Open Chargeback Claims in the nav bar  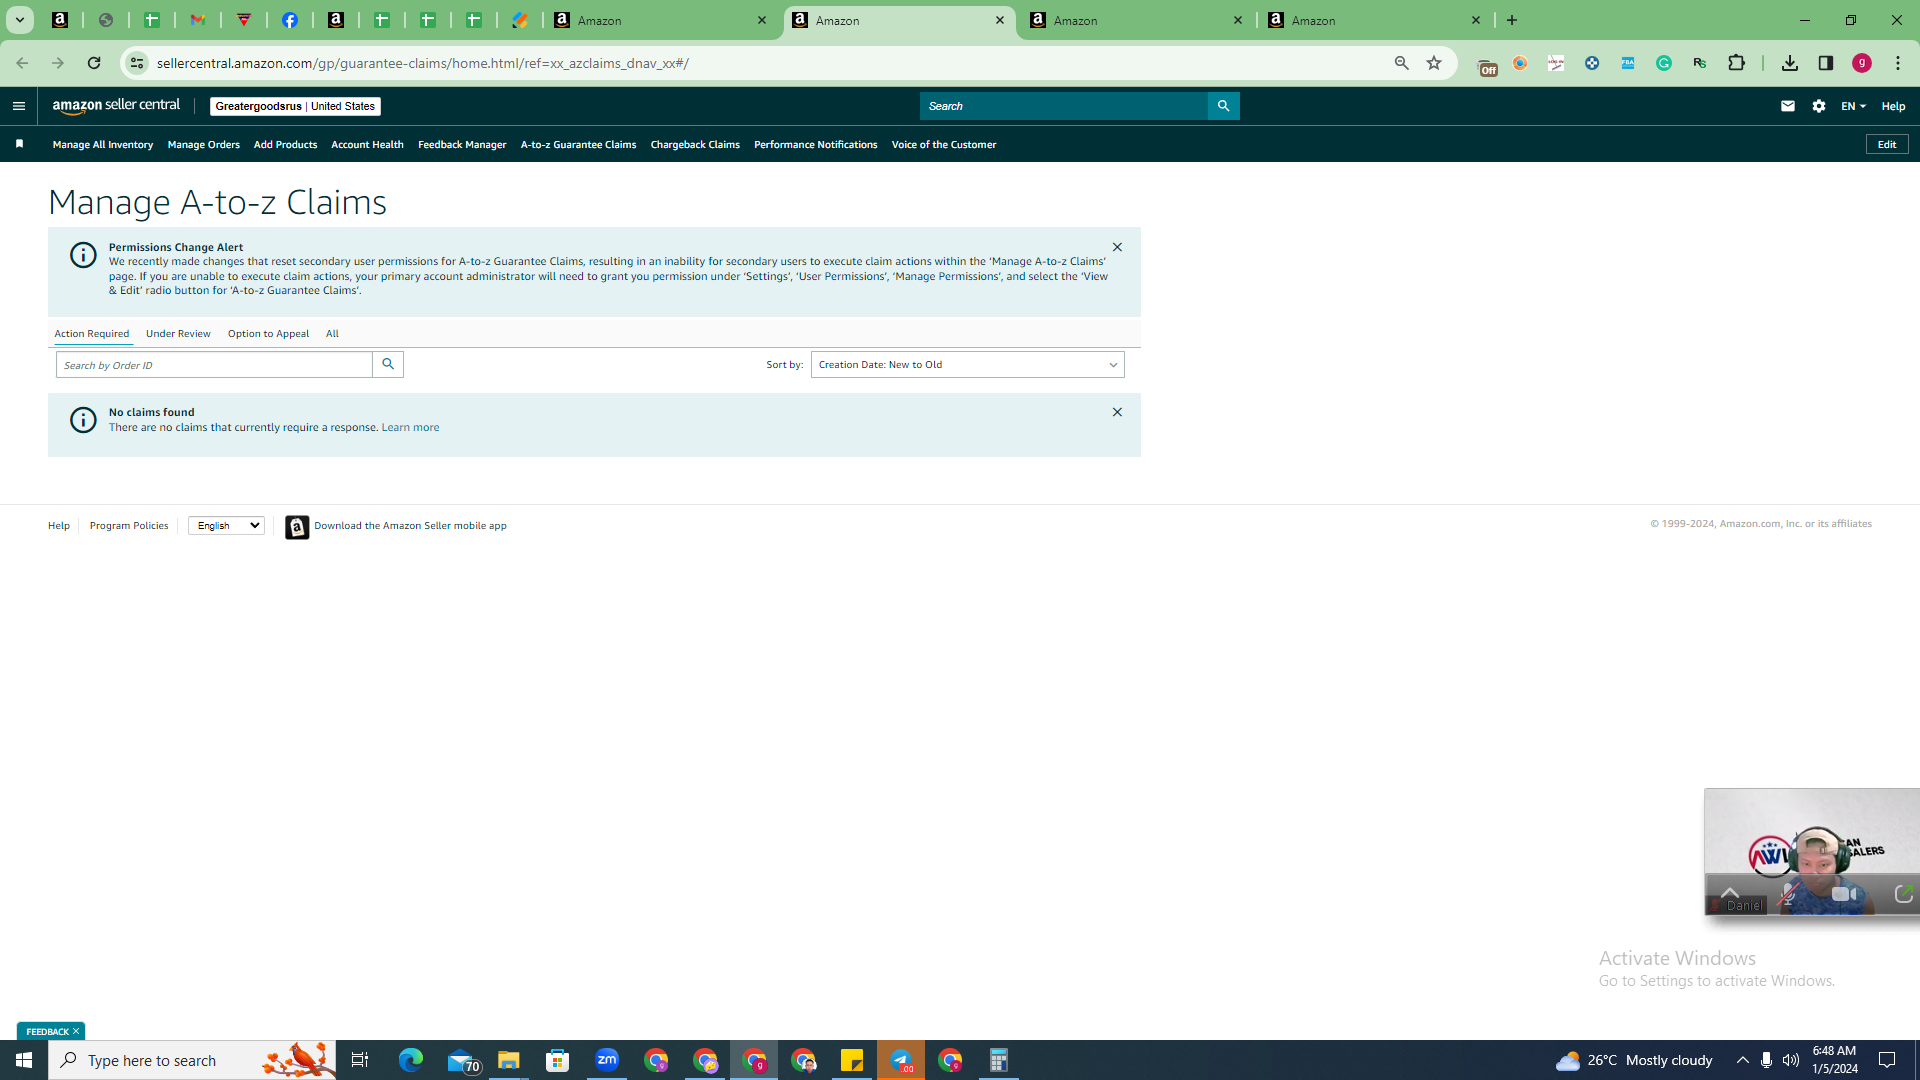pos(695,145)
